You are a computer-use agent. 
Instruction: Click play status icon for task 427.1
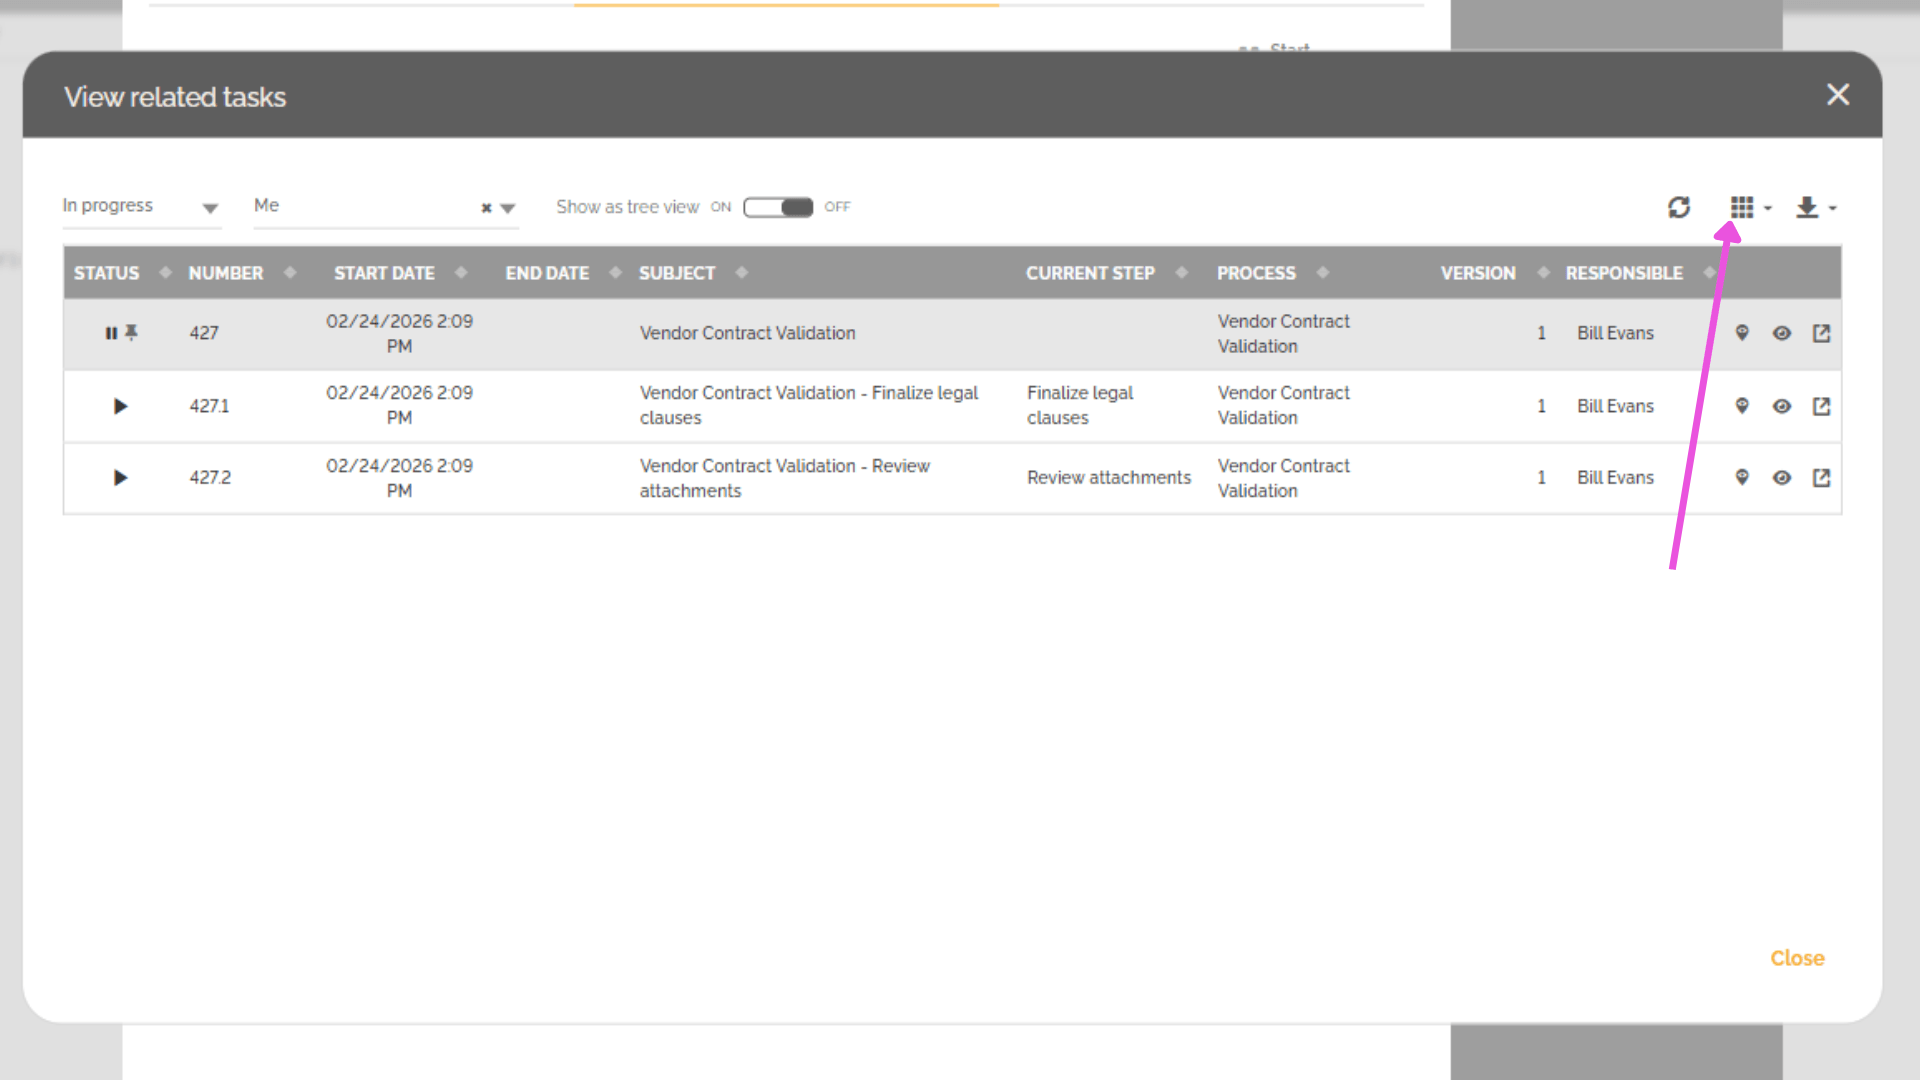[x=120, y=406]
